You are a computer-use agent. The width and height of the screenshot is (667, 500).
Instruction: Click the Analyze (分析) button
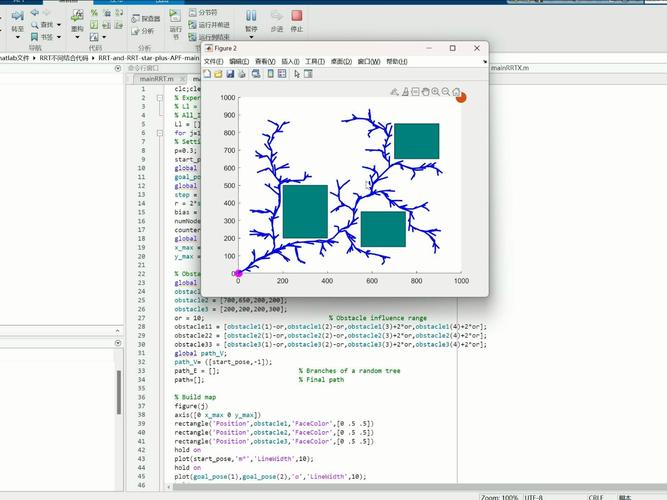[x=143, y=31]
